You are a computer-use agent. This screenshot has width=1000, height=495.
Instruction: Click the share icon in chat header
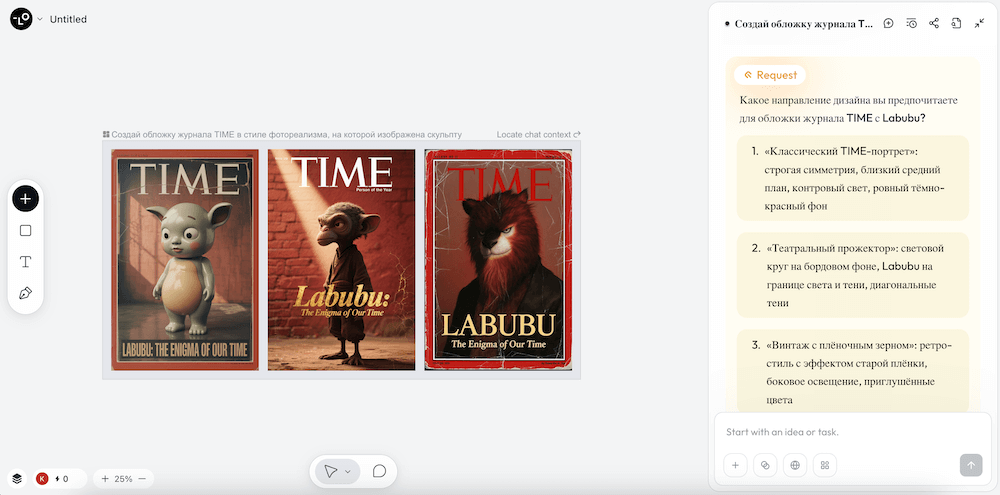point(934,23)
